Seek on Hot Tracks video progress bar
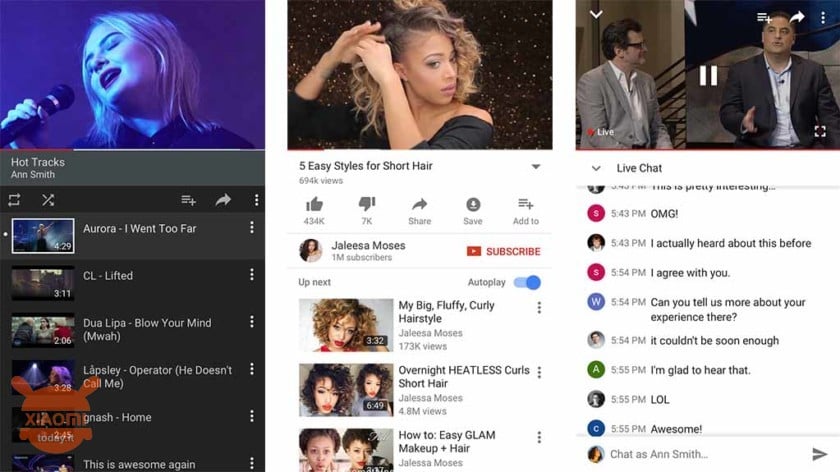Screen dimensions: 840x472 click(132, 149)
